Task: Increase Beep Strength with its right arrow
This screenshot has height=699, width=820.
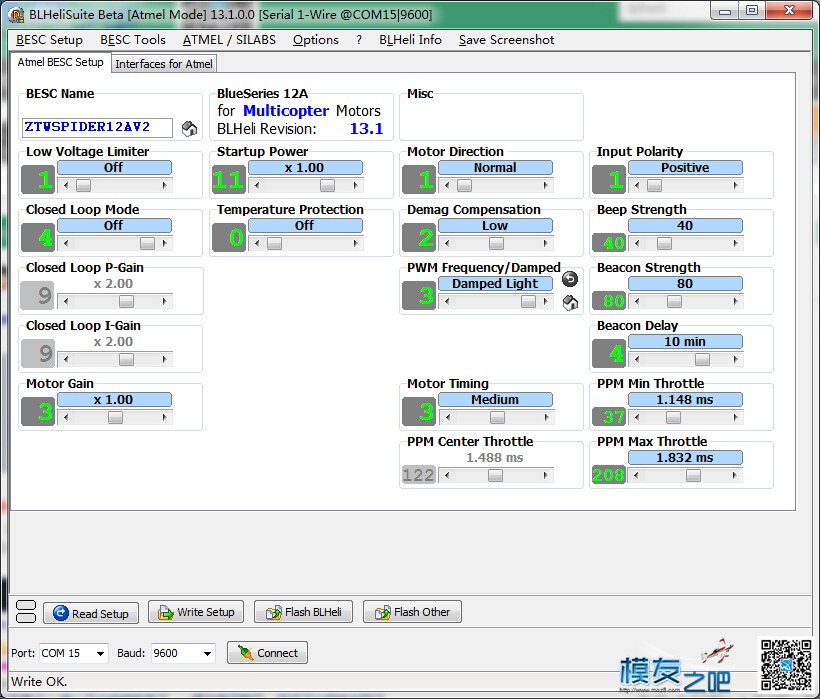Action: coord(735,243)
